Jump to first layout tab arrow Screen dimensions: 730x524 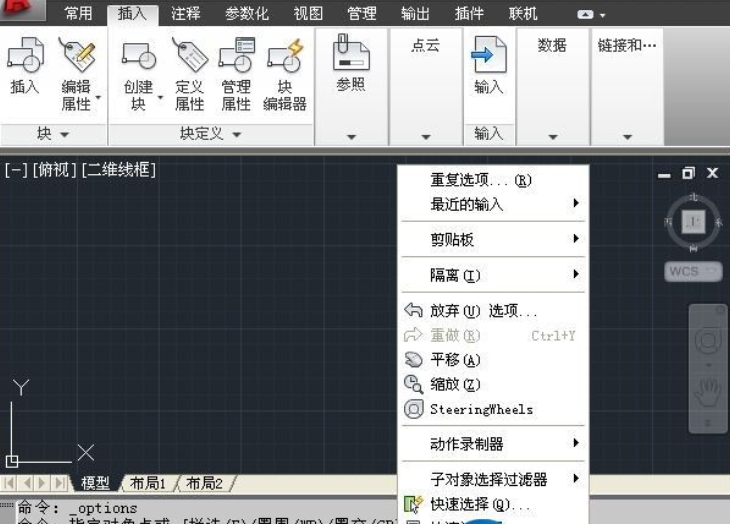coord(9,483)
